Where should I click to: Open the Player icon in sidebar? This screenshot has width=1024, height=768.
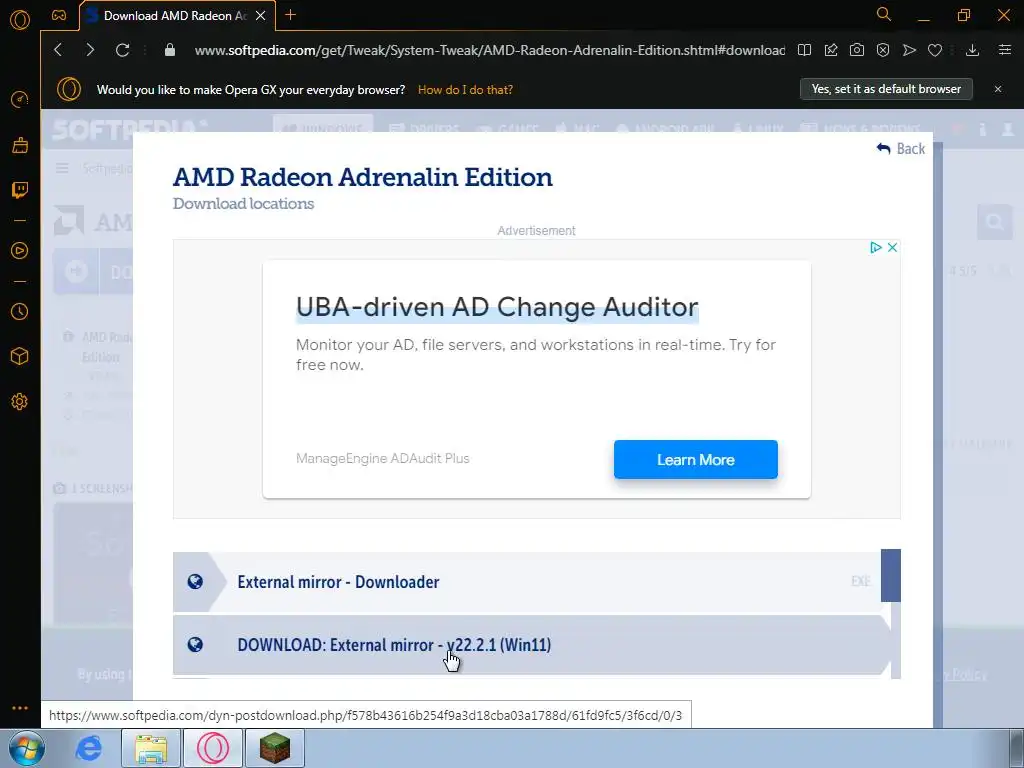click(20, 251)
